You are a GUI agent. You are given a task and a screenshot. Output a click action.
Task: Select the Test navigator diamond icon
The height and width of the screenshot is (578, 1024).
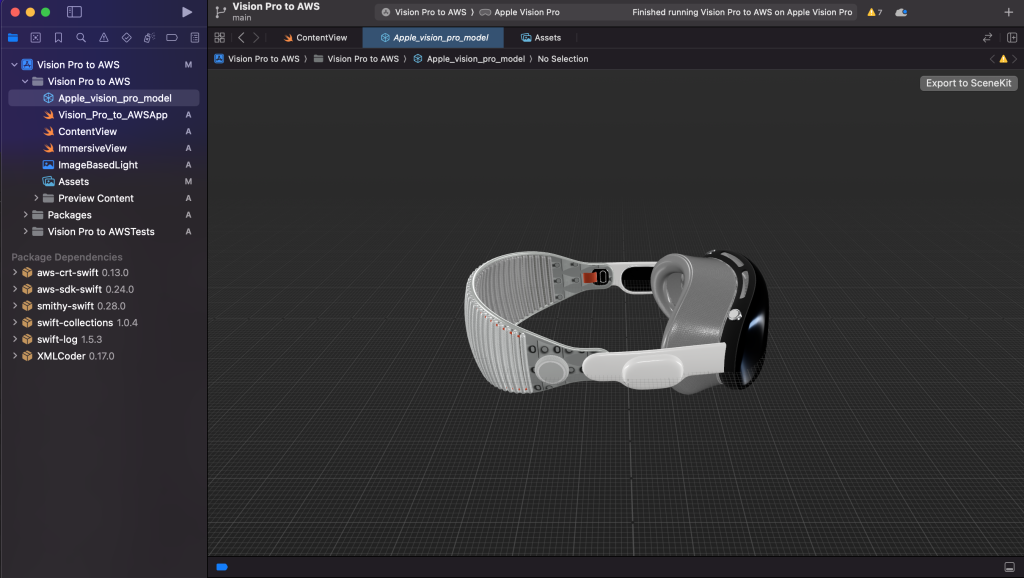pyautogui.click(x=126, y=37)
